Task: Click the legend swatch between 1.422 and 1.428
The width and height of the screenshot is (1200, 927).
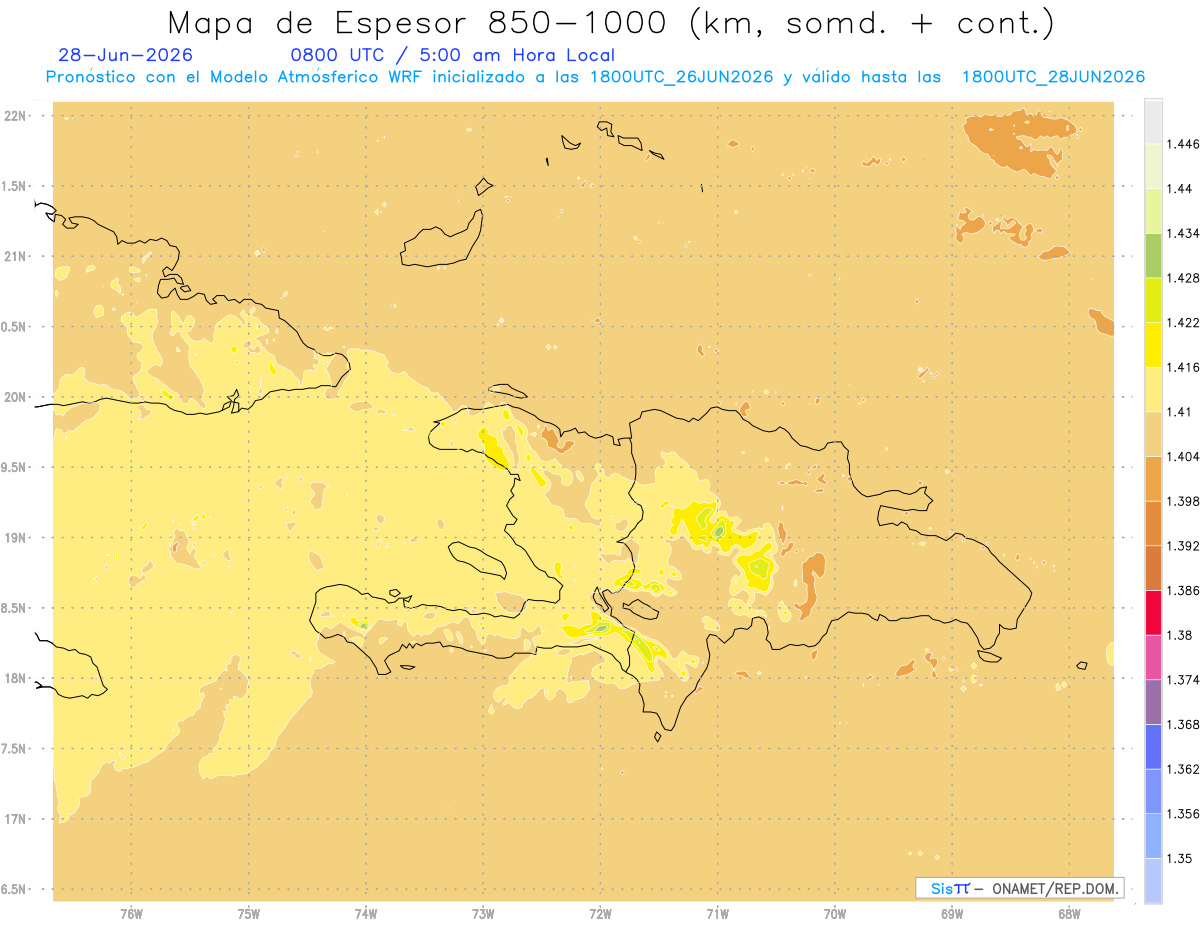Action: (1153, 300)
